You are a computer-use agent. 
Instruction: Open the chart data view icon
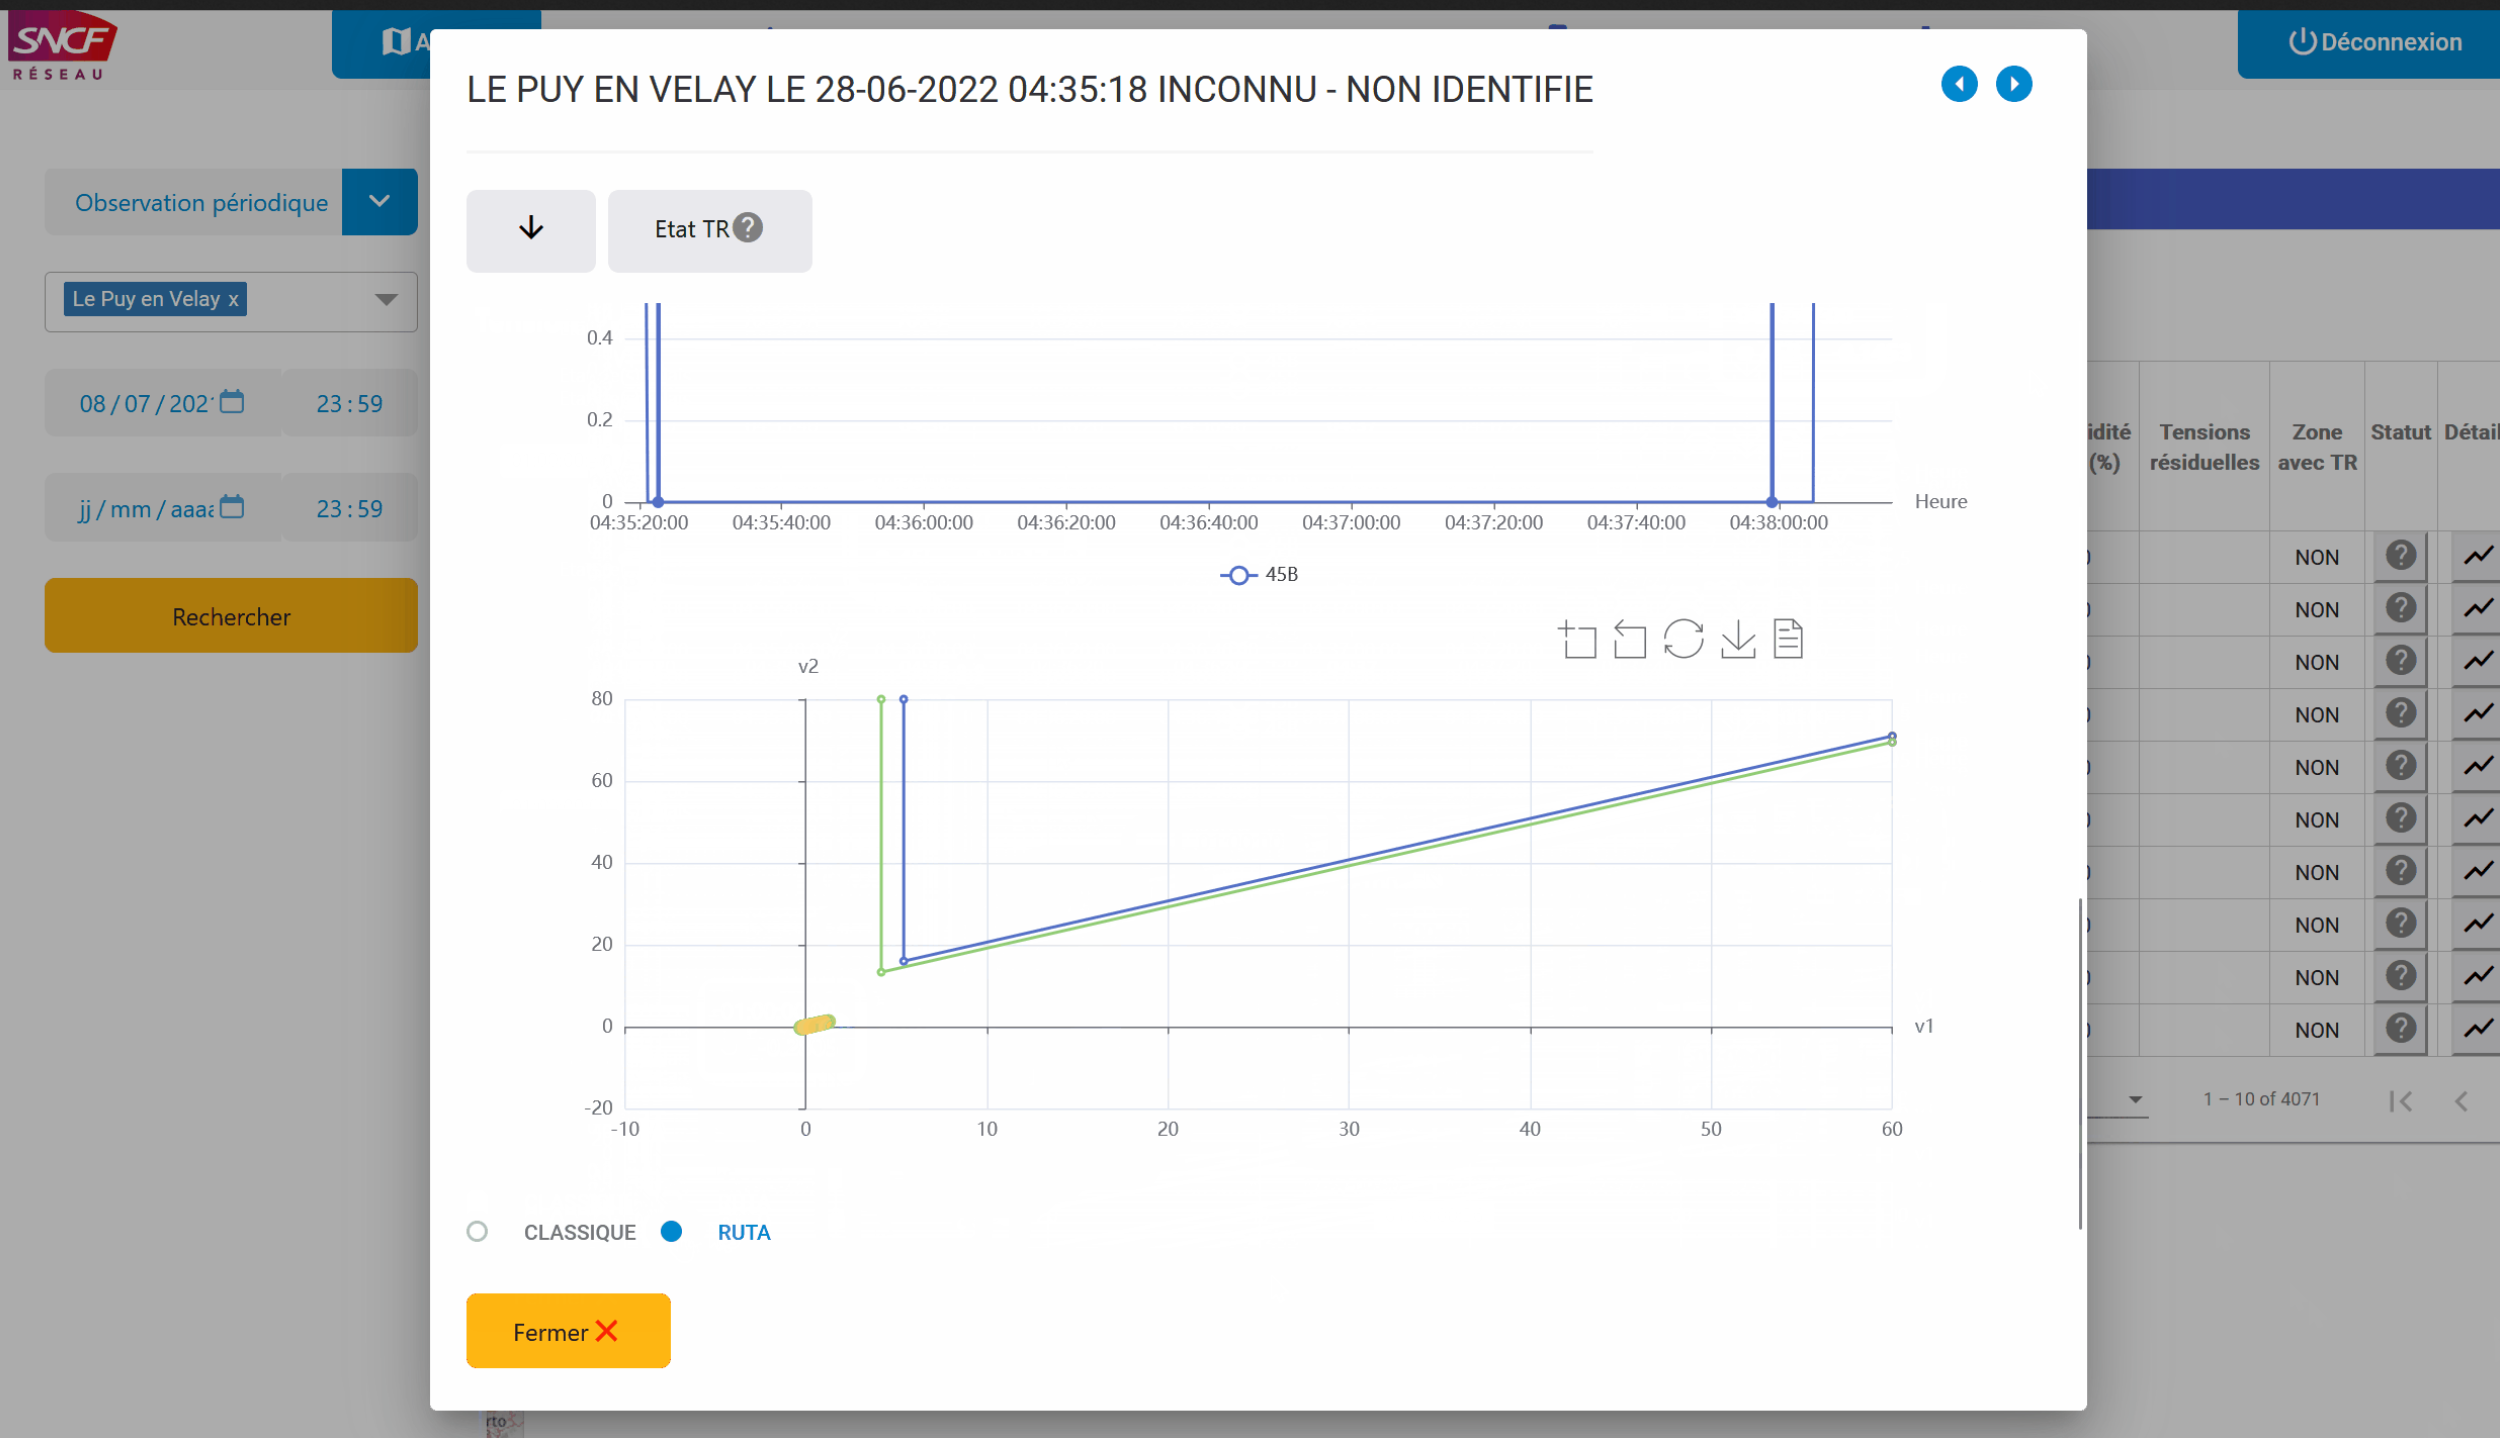tap(1788, 639)
